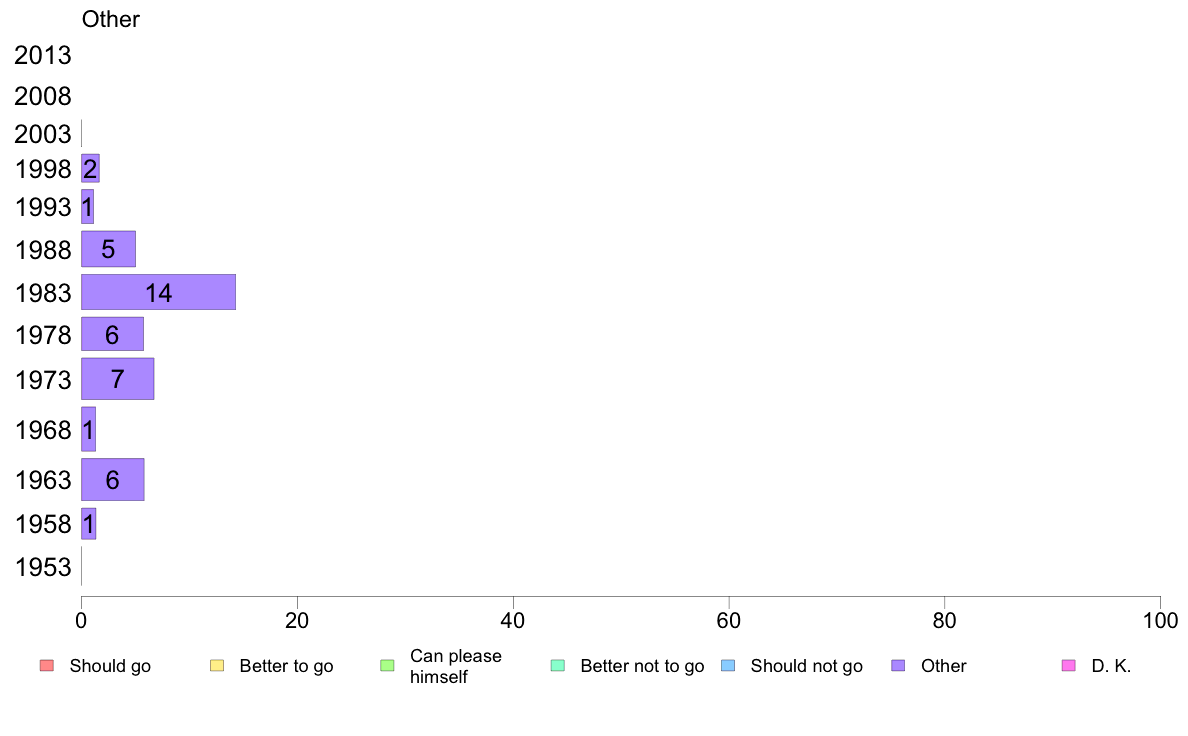Toggle the Should go legend label

click(110, 666)
